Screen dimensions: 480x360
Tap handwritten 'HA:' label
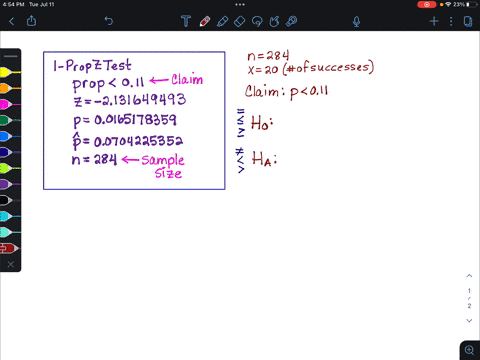(x=264, y=158)
